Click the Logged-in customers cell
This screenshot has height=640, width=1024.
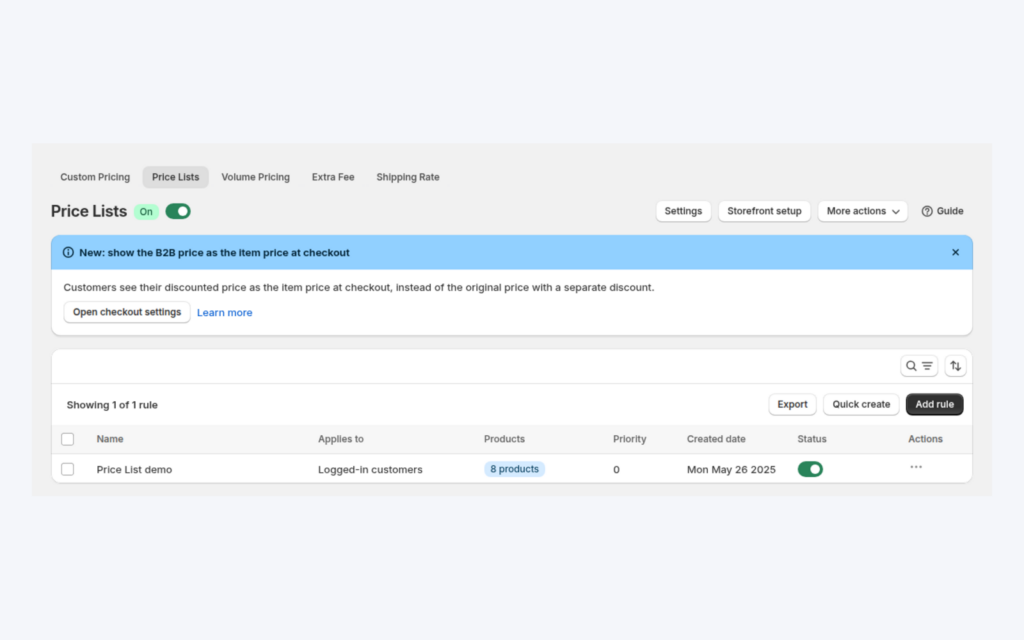pyautogui.click(x=370, y=470)
